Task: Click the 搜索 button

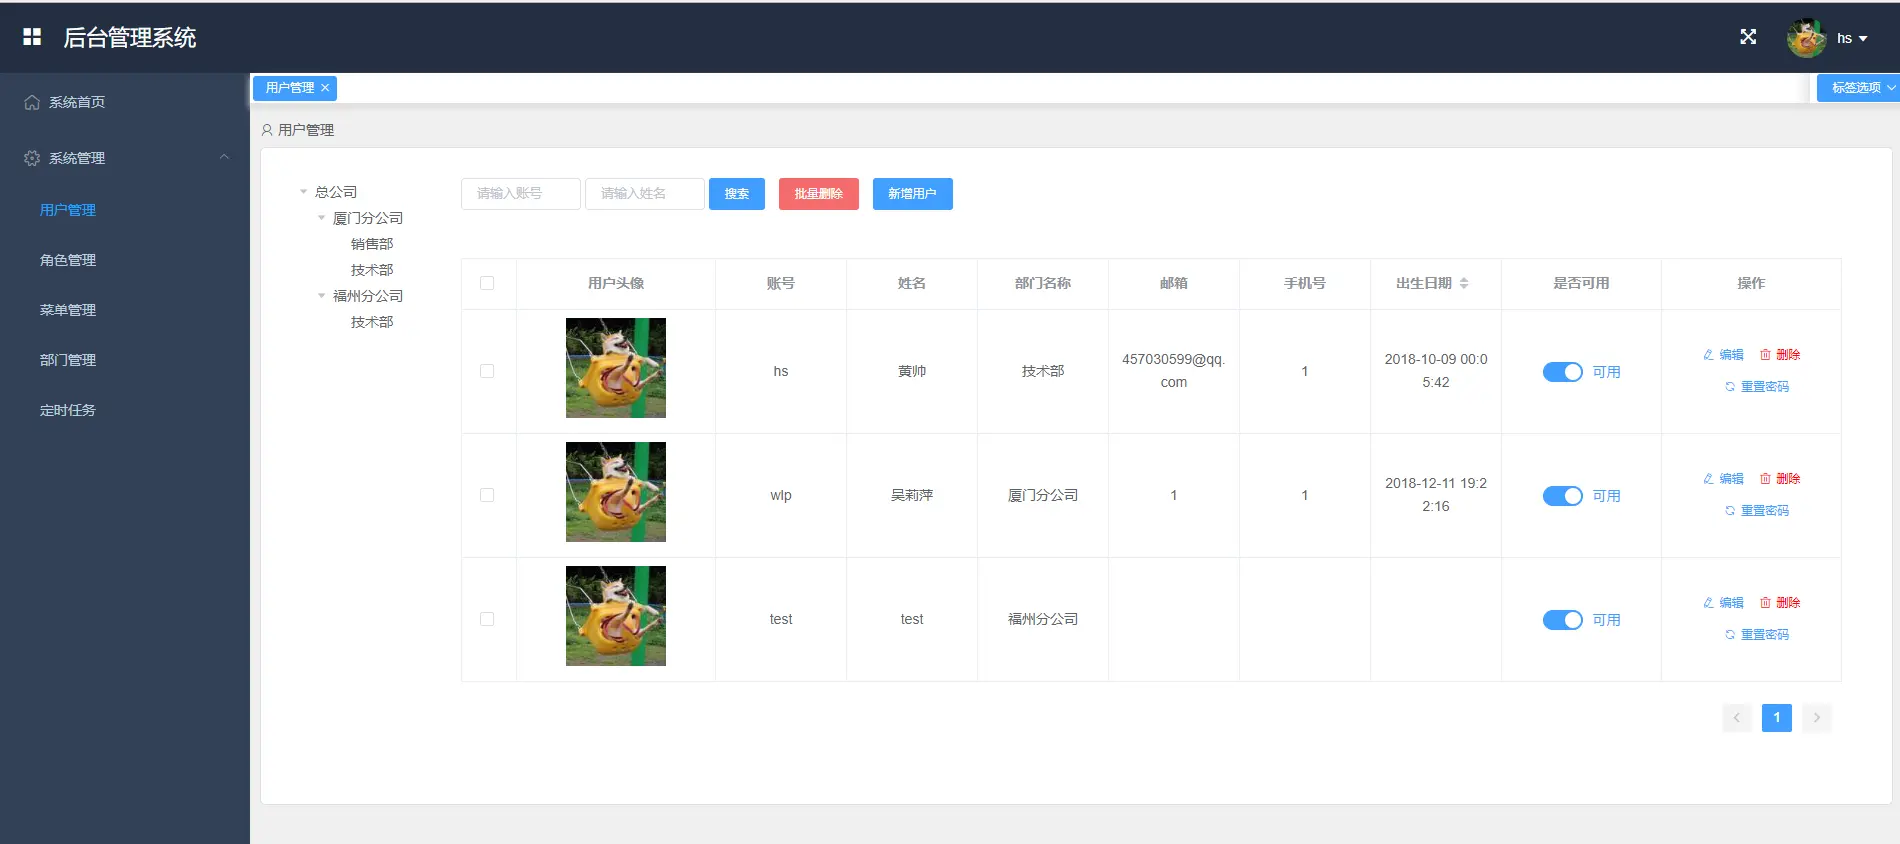Action: tap(737, 194)
